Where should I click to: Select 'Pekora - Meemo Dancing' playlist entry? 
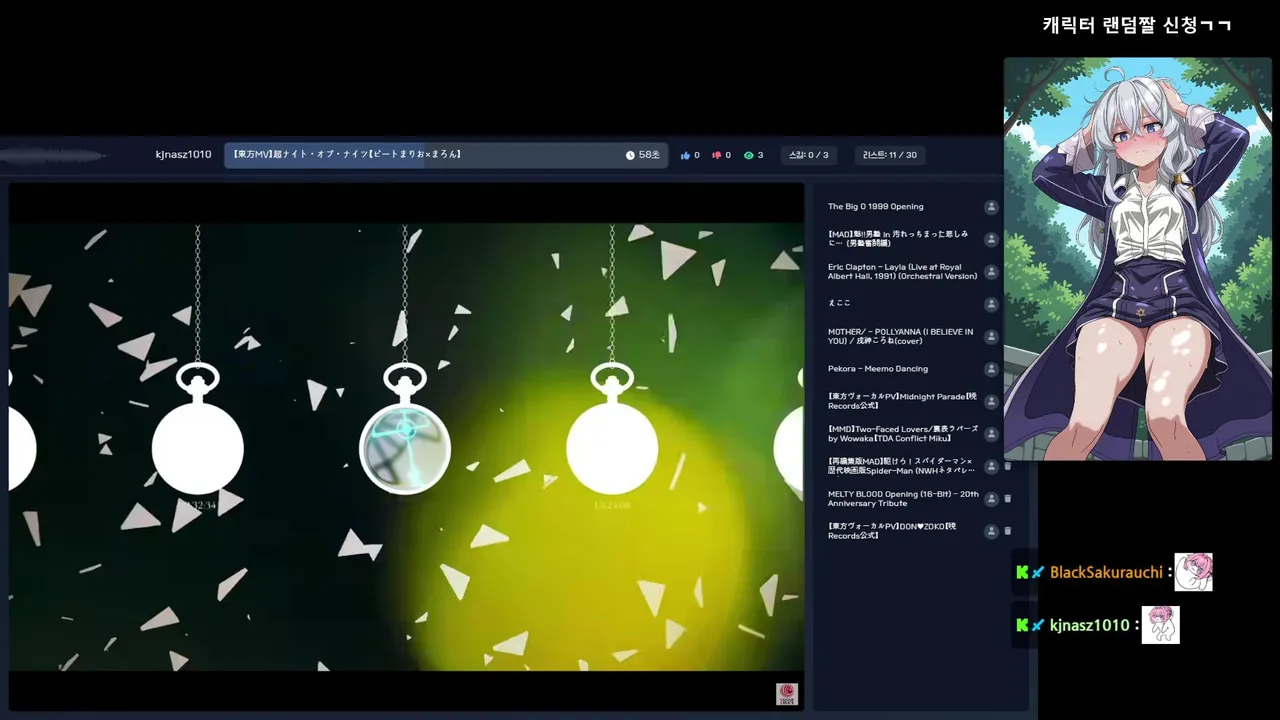pos(878,369)
